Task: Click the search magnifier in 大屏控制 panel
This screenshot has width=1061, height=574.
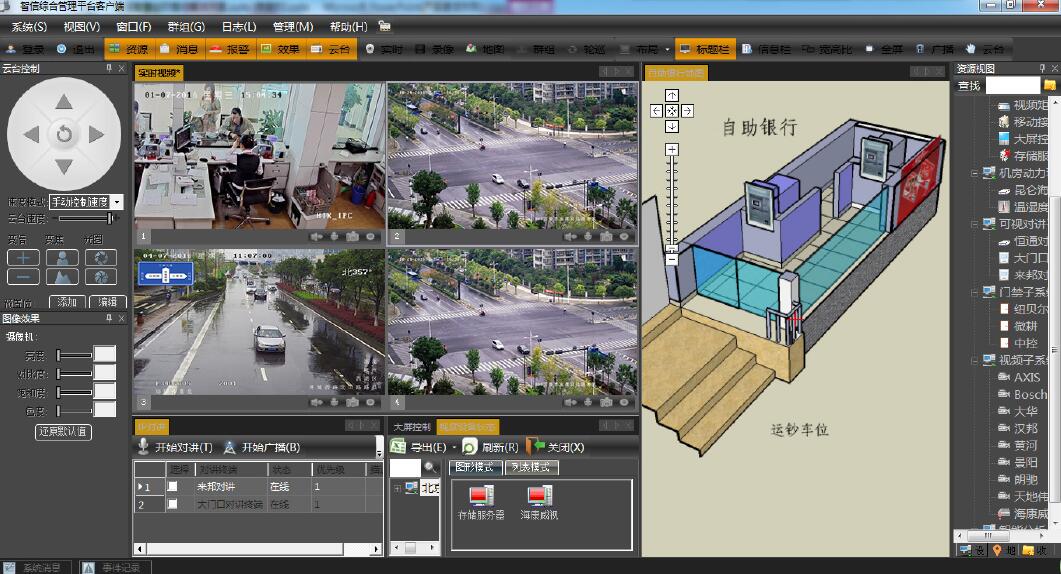Action: pos(430,467)
